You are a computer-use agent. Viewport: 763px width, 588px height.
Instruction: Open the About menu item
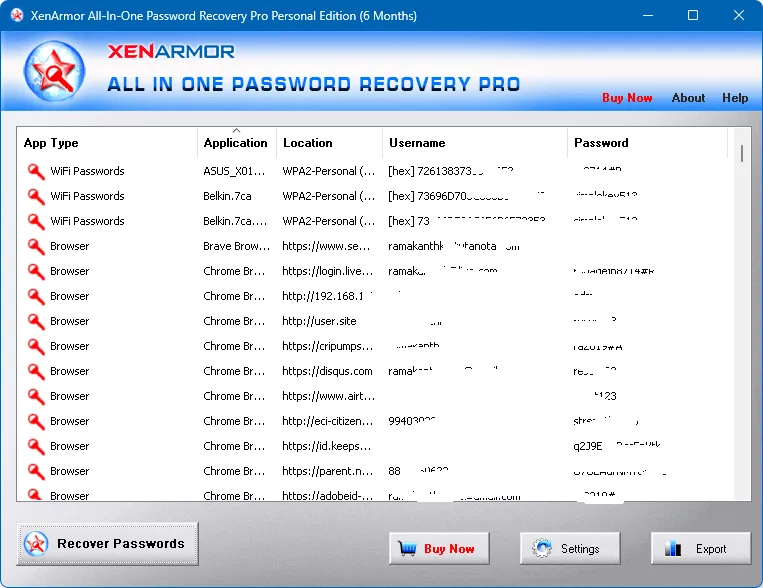(688, 98)
